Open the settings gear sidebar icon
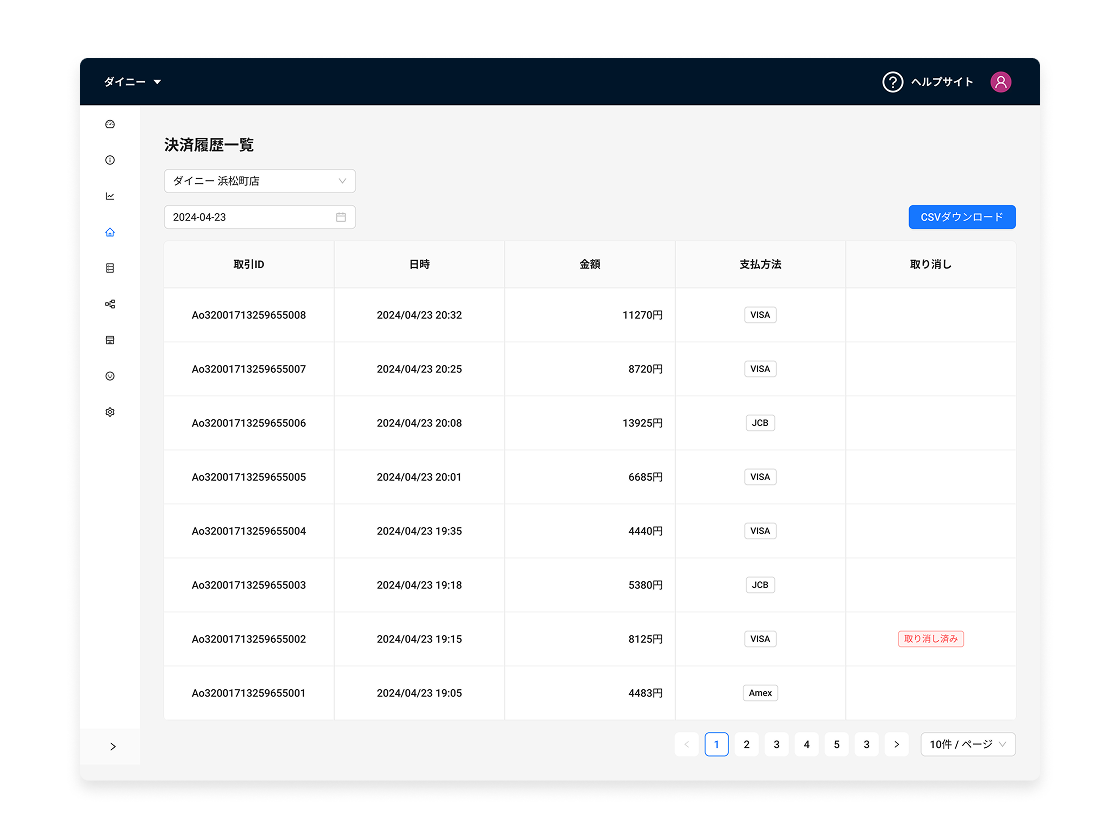 pos(110,412)
